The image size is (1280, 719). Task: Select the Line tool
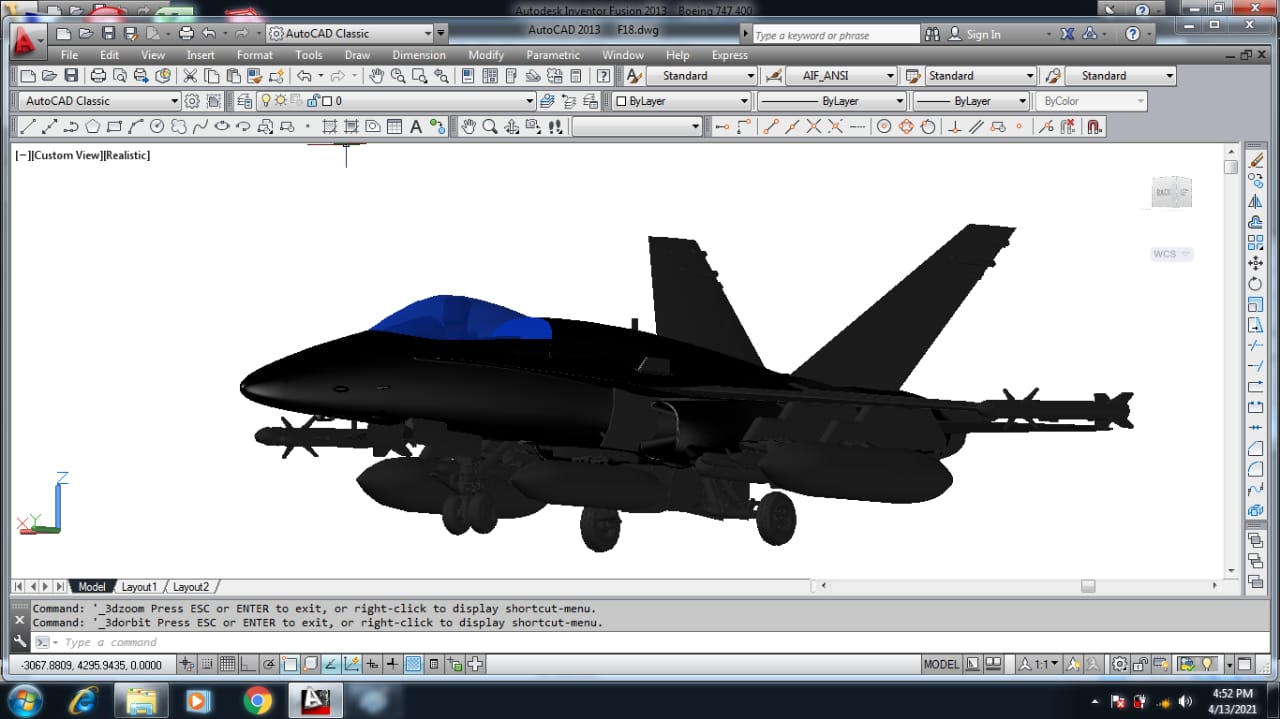click(27, 126)
